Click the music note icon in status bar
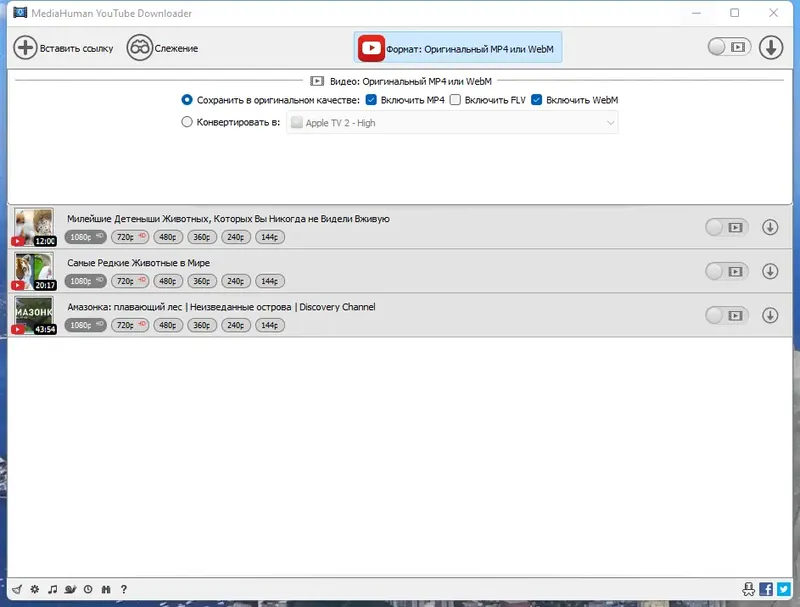This screenshot has width=800, height=607. (x=53, y=589)
